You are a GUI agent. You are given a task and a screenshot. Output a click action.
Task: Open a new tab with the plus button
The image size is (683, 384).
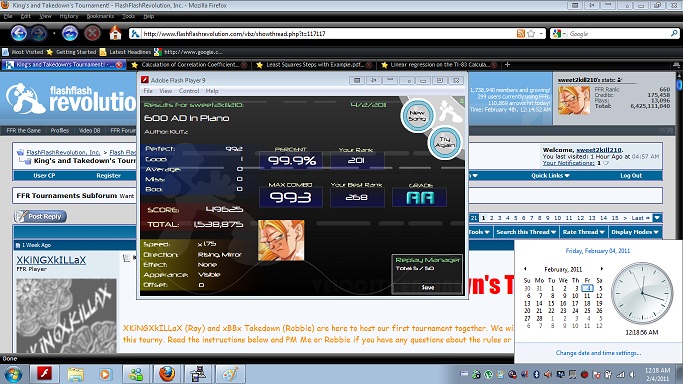point(507,64)
